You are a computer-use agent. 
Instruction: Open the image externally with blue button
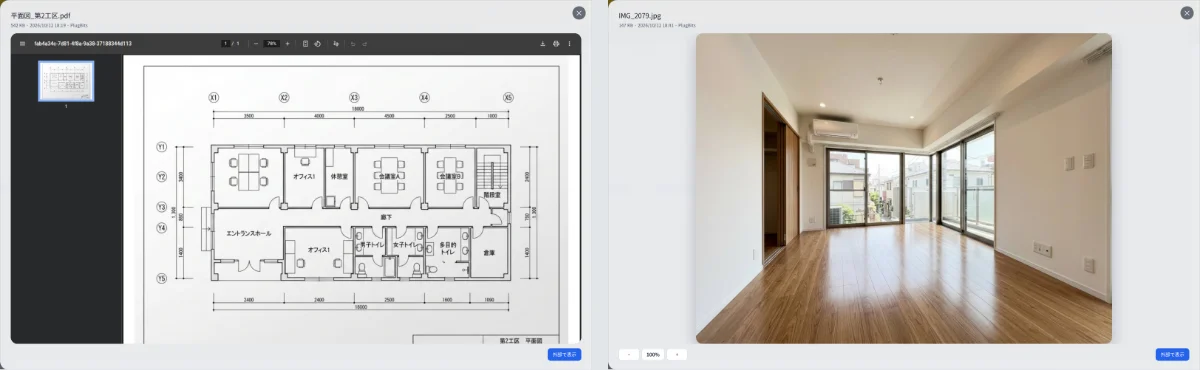(x=1172, y=354)
